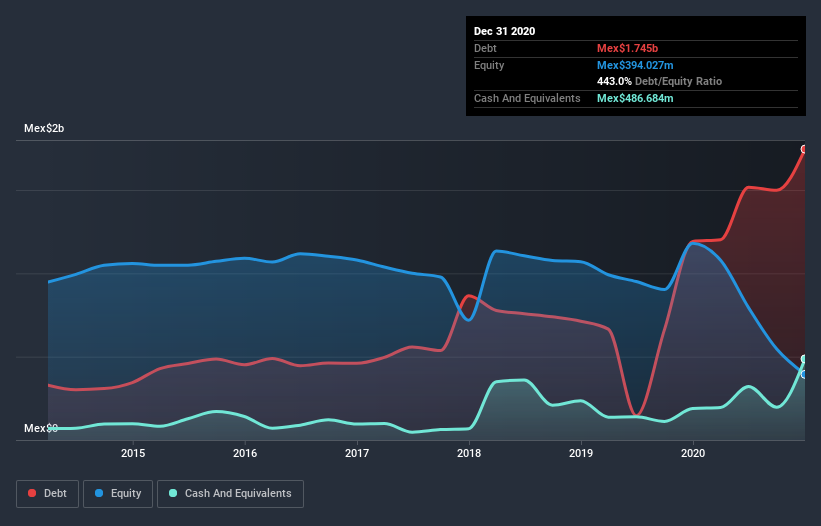The width and height of the screenshot is (821, 526).
Task: Toggle the Cash And Equivalents legend button
Action: [230, 494]
